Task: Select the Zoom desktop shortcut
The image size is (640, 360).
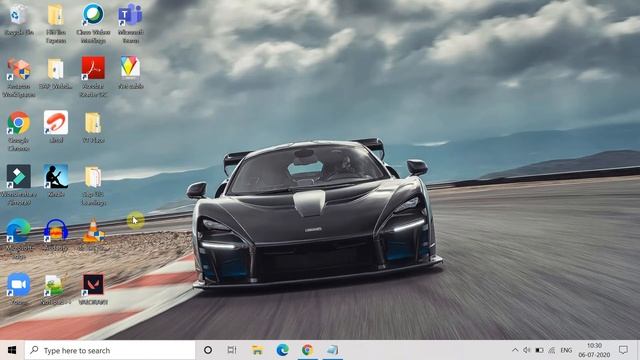Action: pos(18,289)
